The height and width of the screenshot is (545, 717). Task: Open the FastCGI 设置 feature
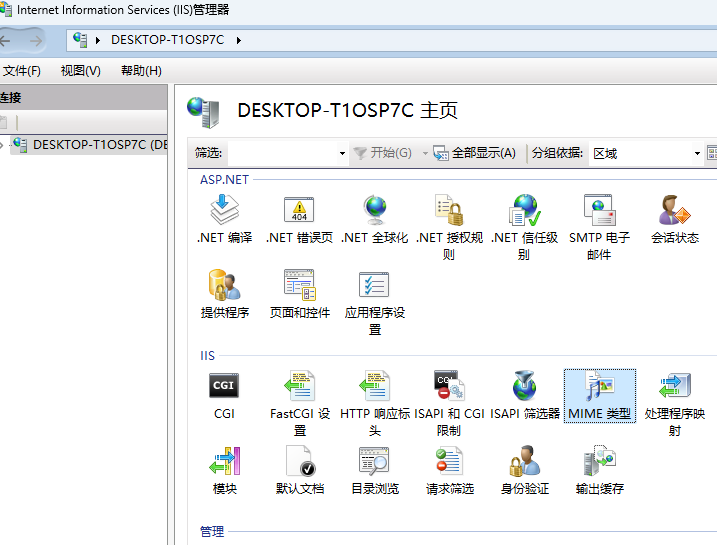point(300,404)
